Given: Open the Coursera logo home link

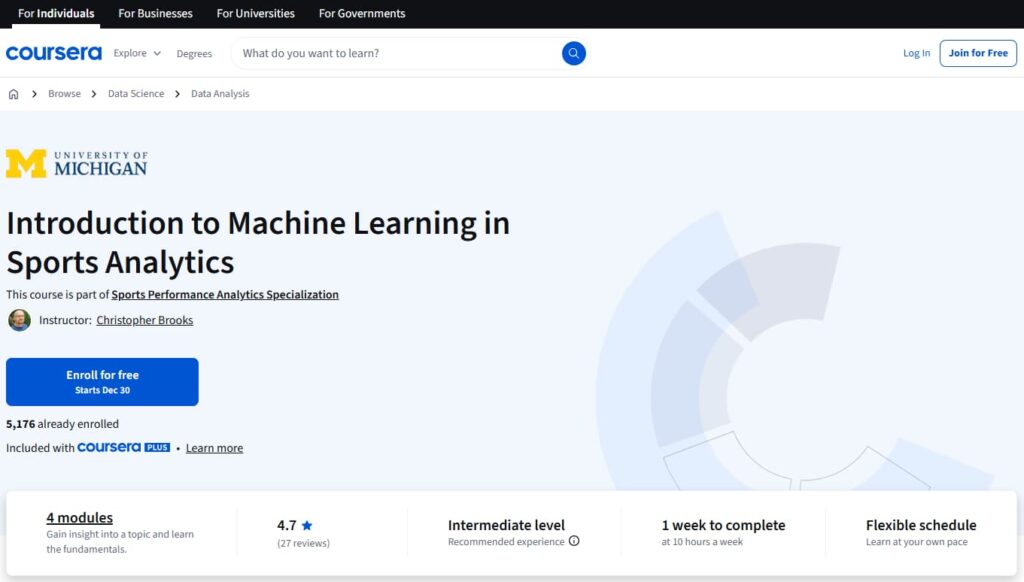Looking at the screenshot, I should pyautogui.click(x=54, y=53).
